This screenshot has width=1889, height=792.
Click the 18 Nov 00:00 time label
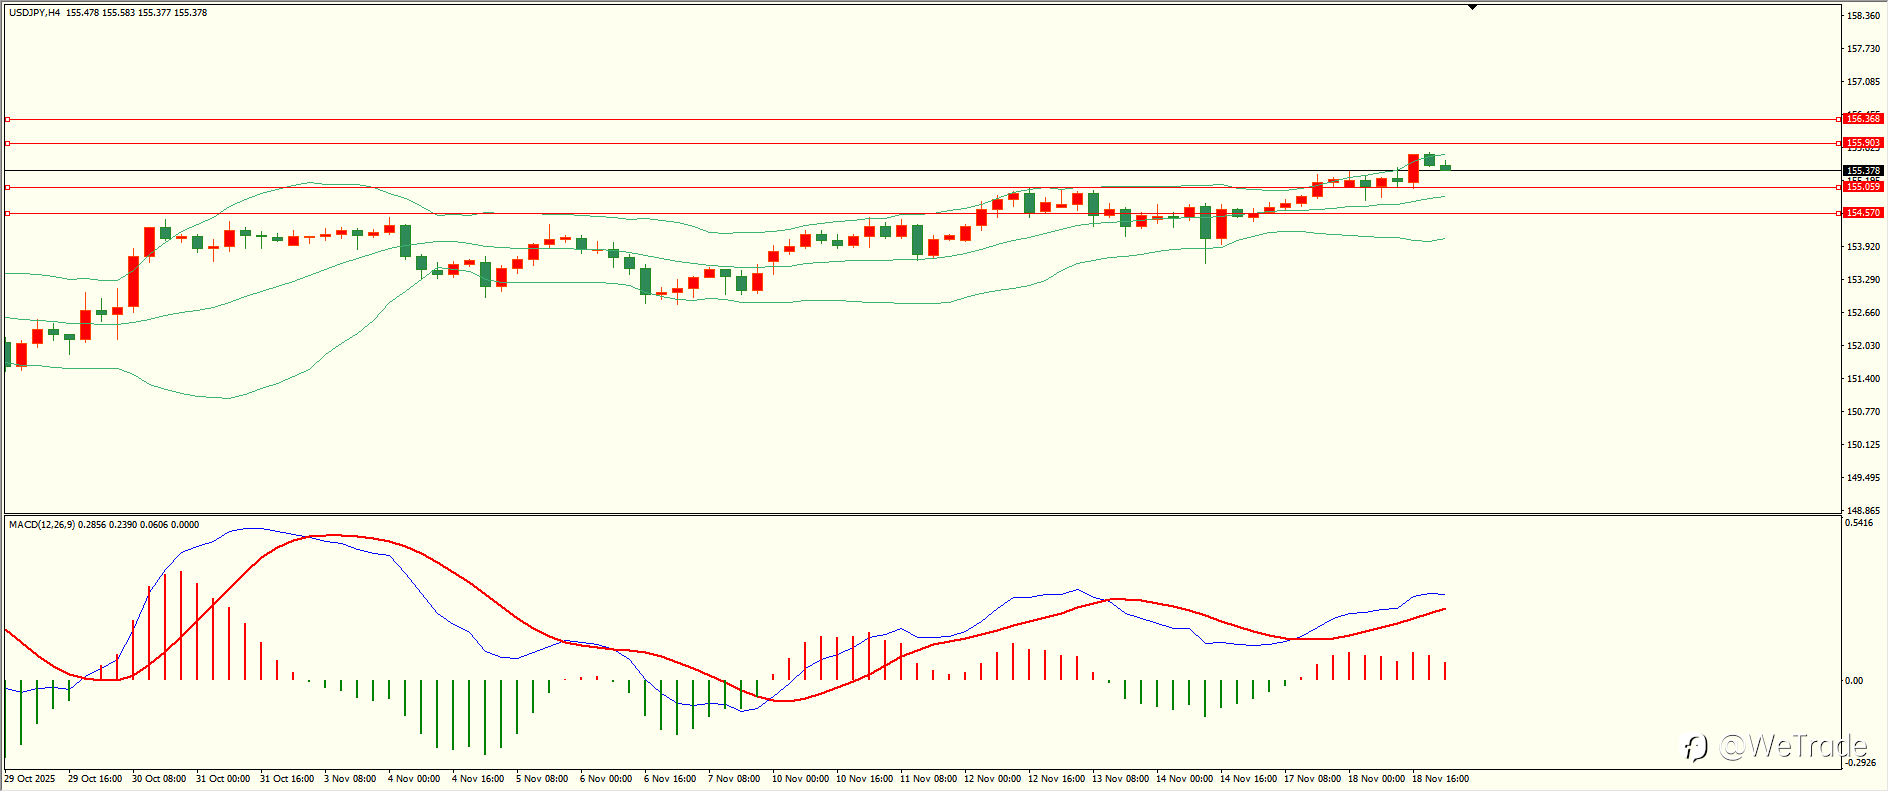pyautogui.click(x=1376, y=779)
